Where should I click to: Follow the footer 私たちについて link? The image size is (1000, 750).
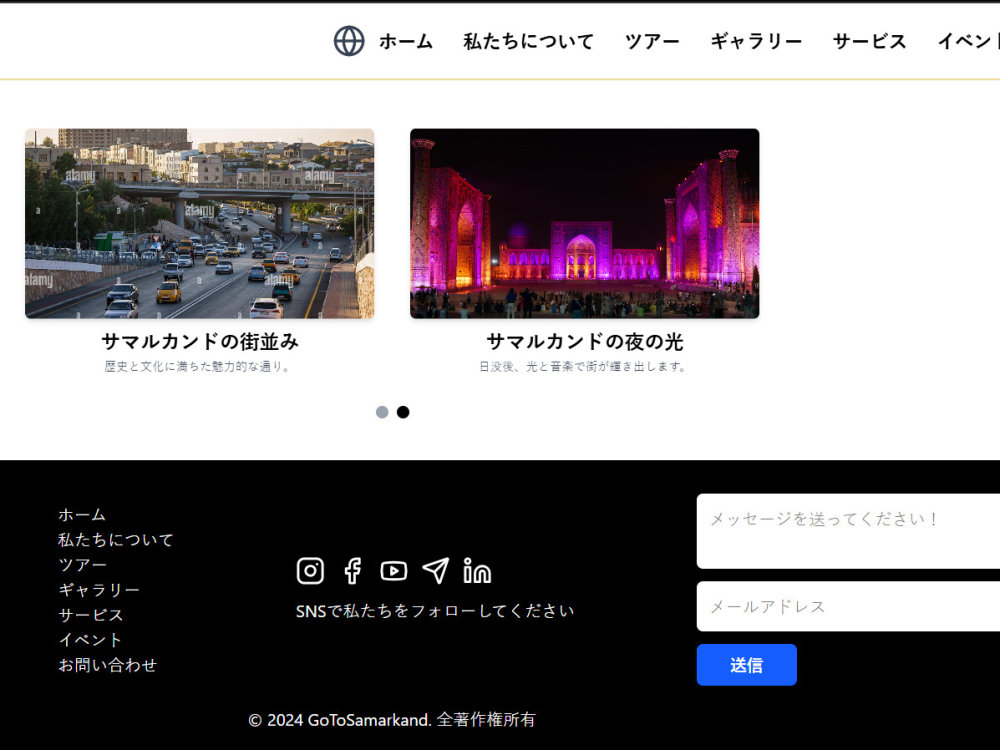coord(115,540)
